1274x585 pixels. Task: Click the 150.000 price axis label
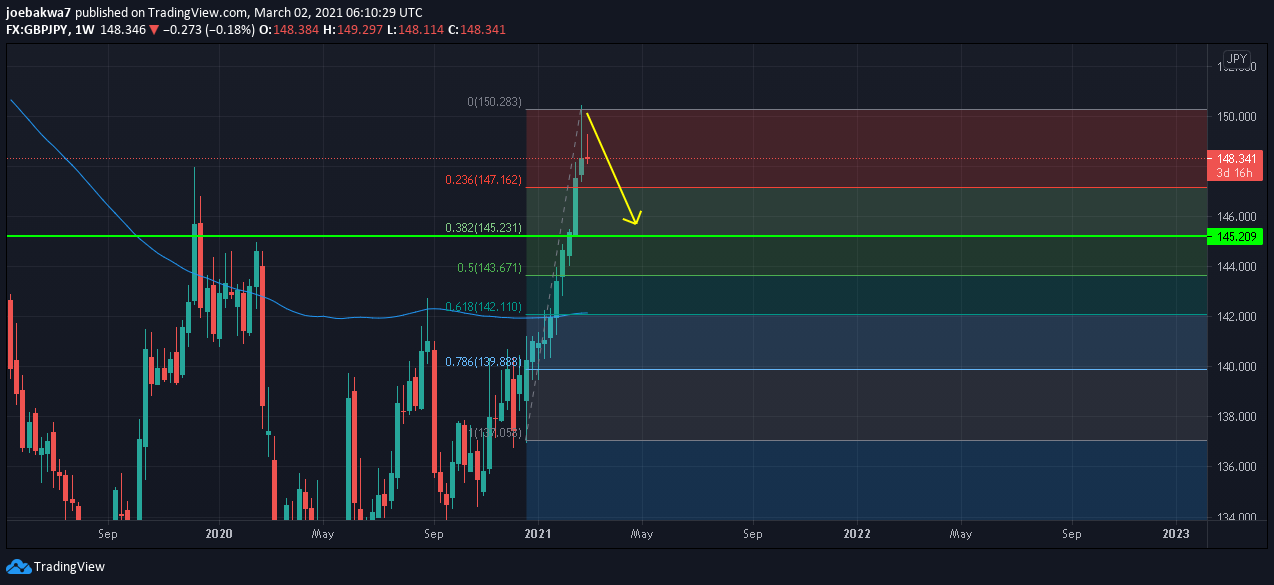(x=1236, y=117)
